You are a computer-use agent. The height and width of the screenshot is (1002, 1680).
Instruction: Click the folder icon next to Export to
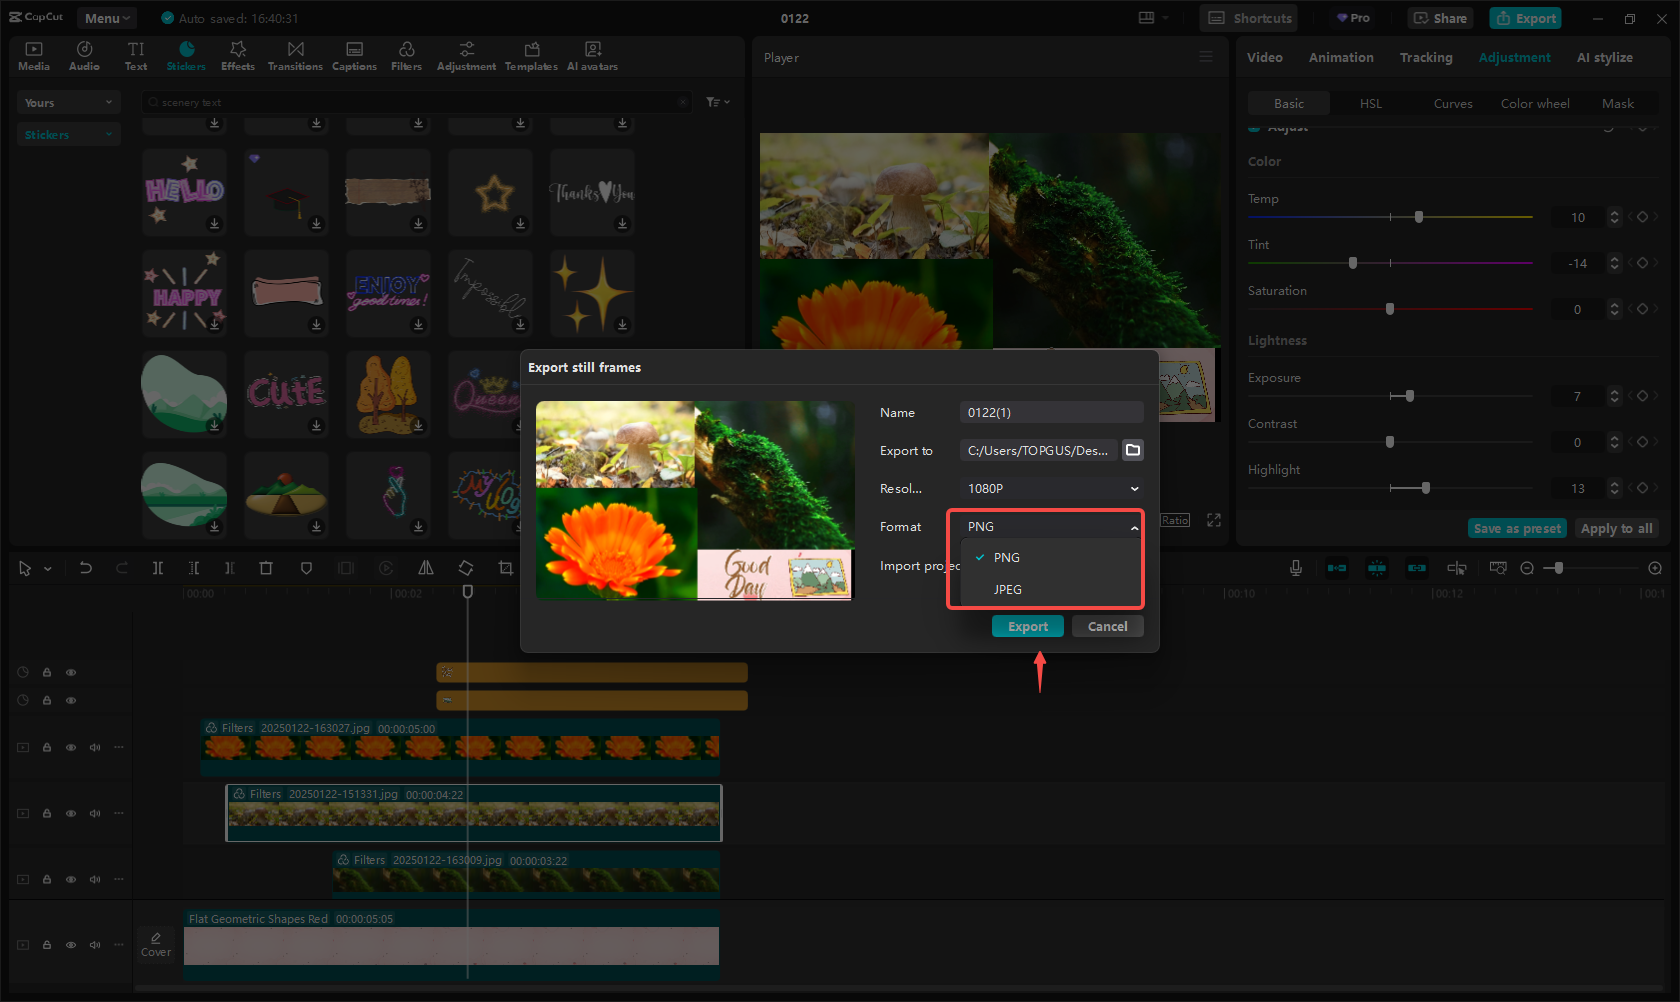tap(1133, 450)
